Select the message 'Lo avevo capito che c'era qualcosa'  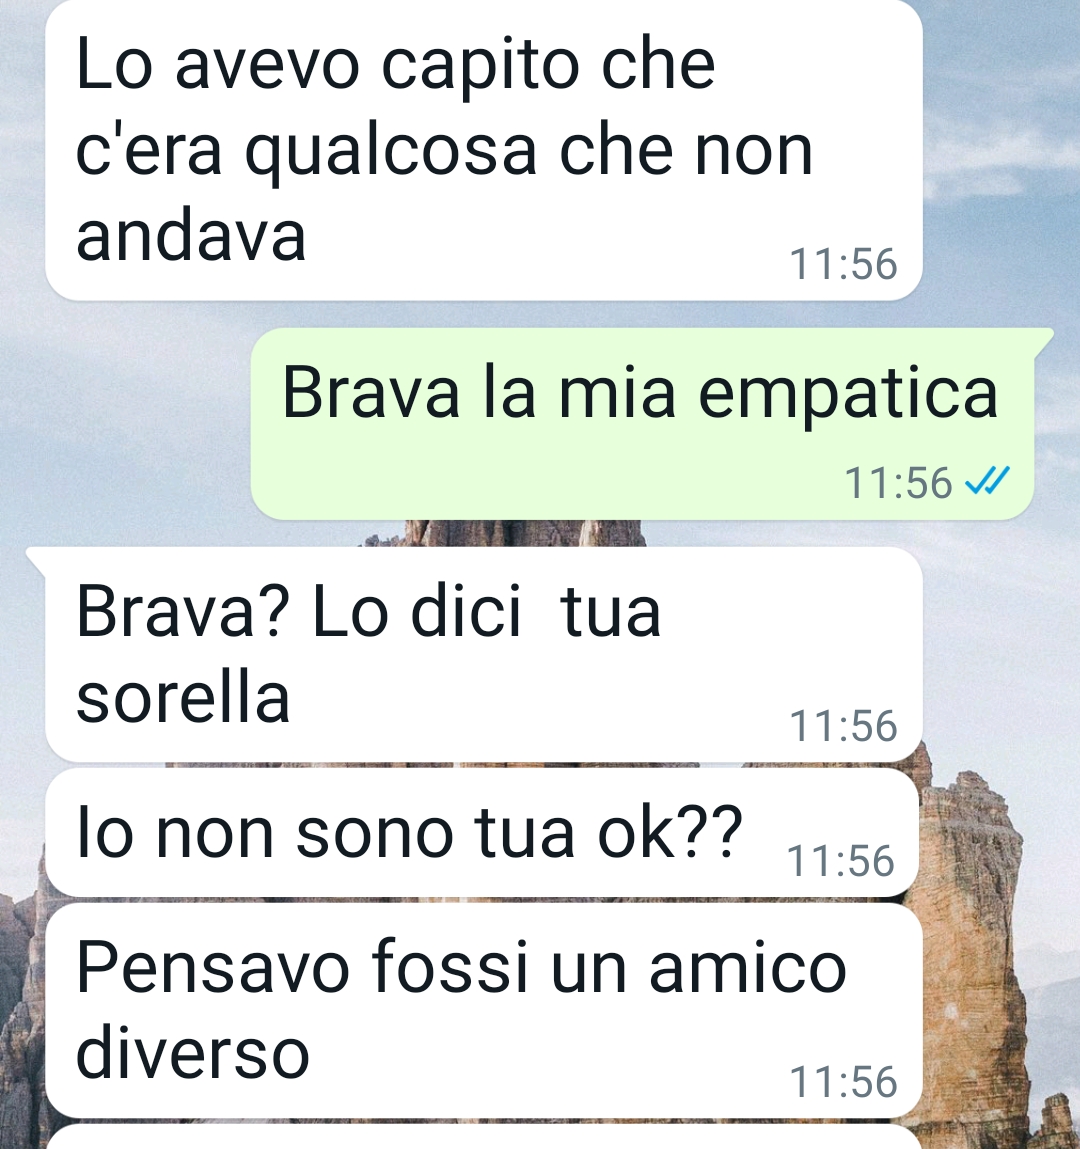(484, 150)
